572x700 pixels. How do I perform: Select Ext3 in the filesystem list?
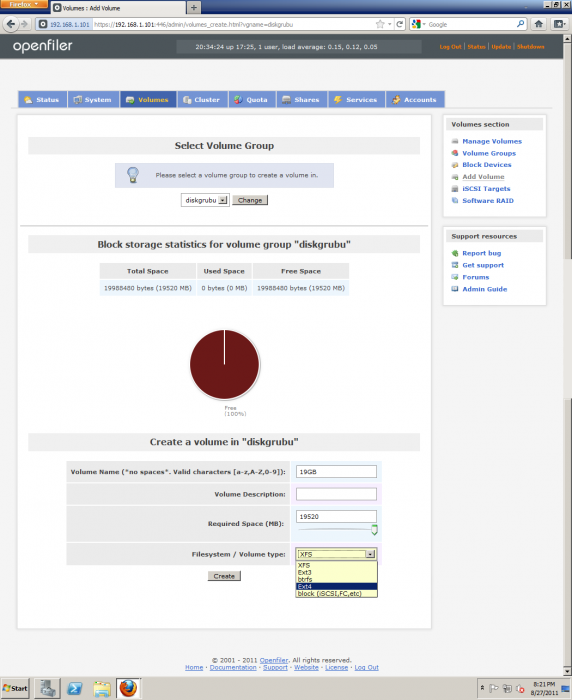[x=336, y=572]
